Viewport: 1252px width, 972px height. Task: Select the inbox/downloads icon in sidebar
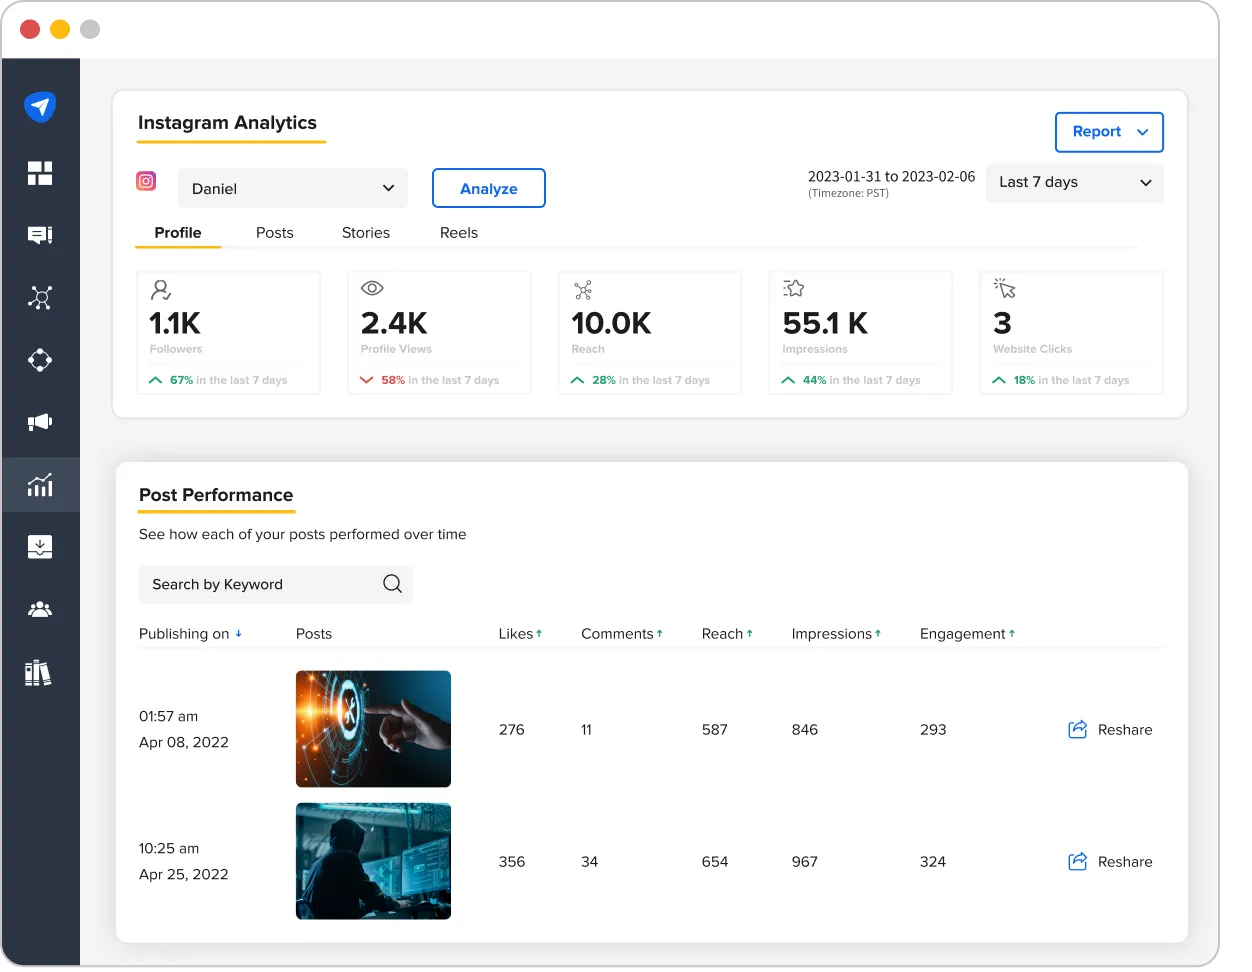click(40, 546)
